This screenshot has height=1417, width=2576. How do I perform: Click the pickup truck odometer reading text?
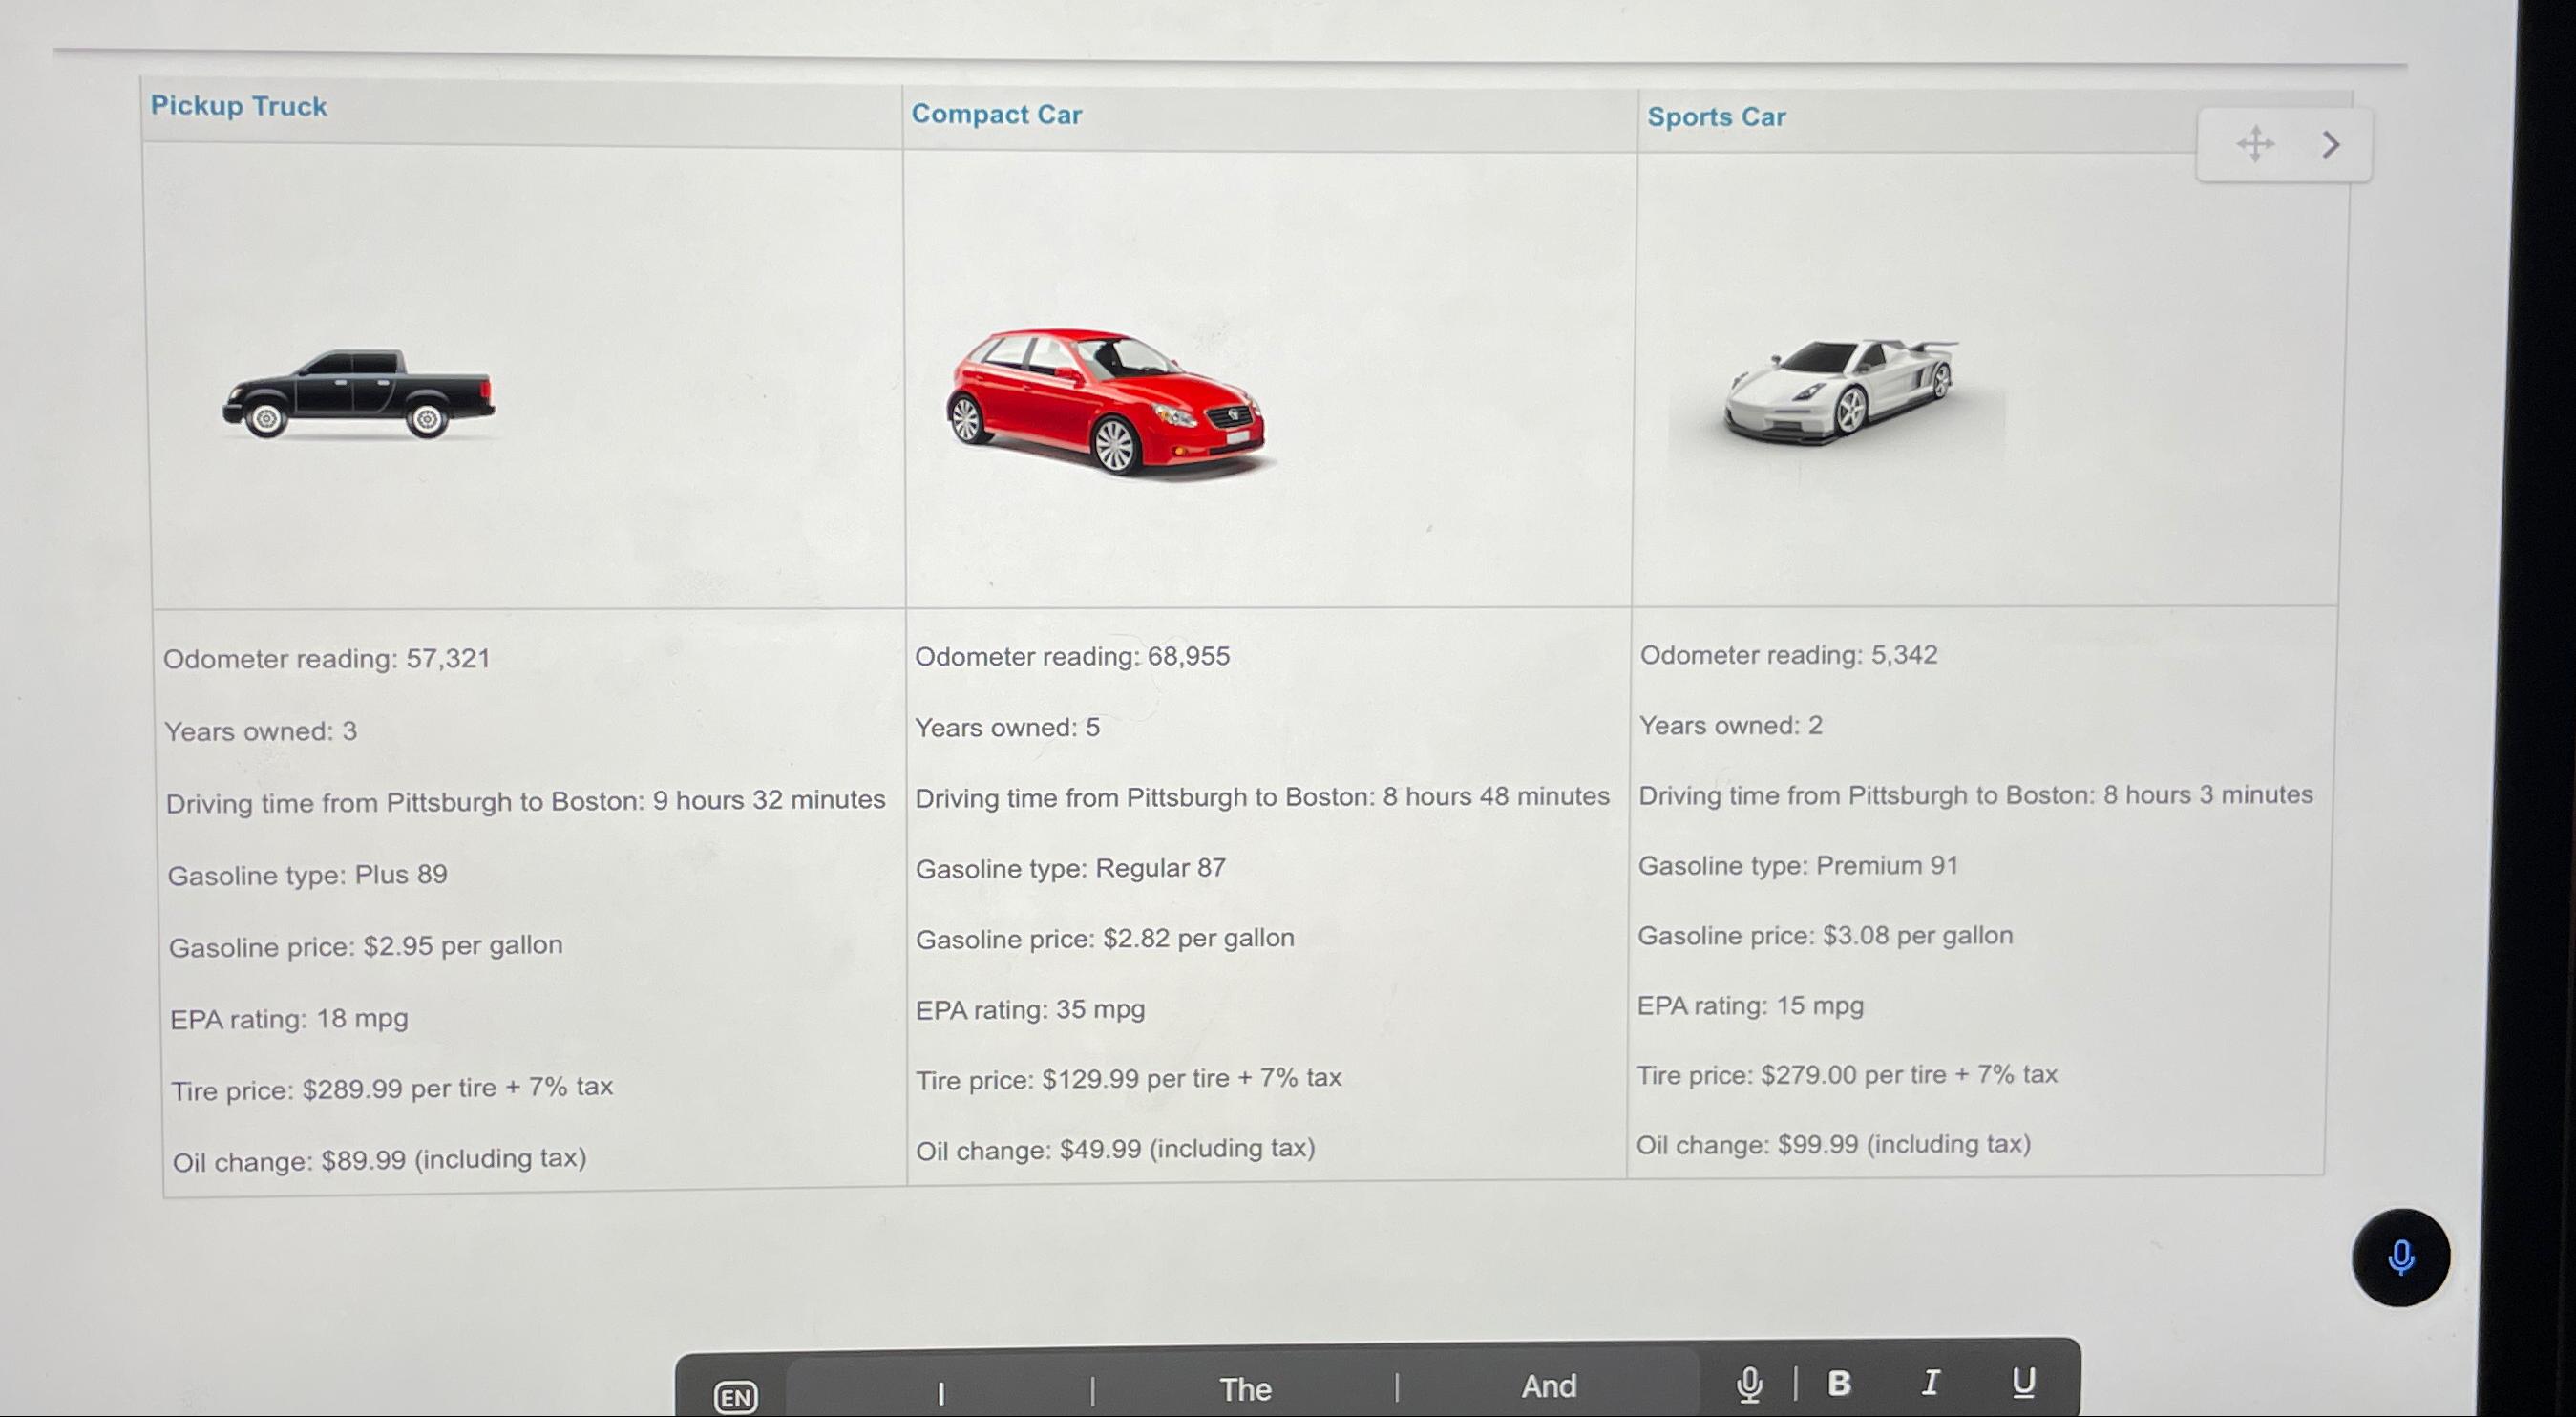coord(326,659)
